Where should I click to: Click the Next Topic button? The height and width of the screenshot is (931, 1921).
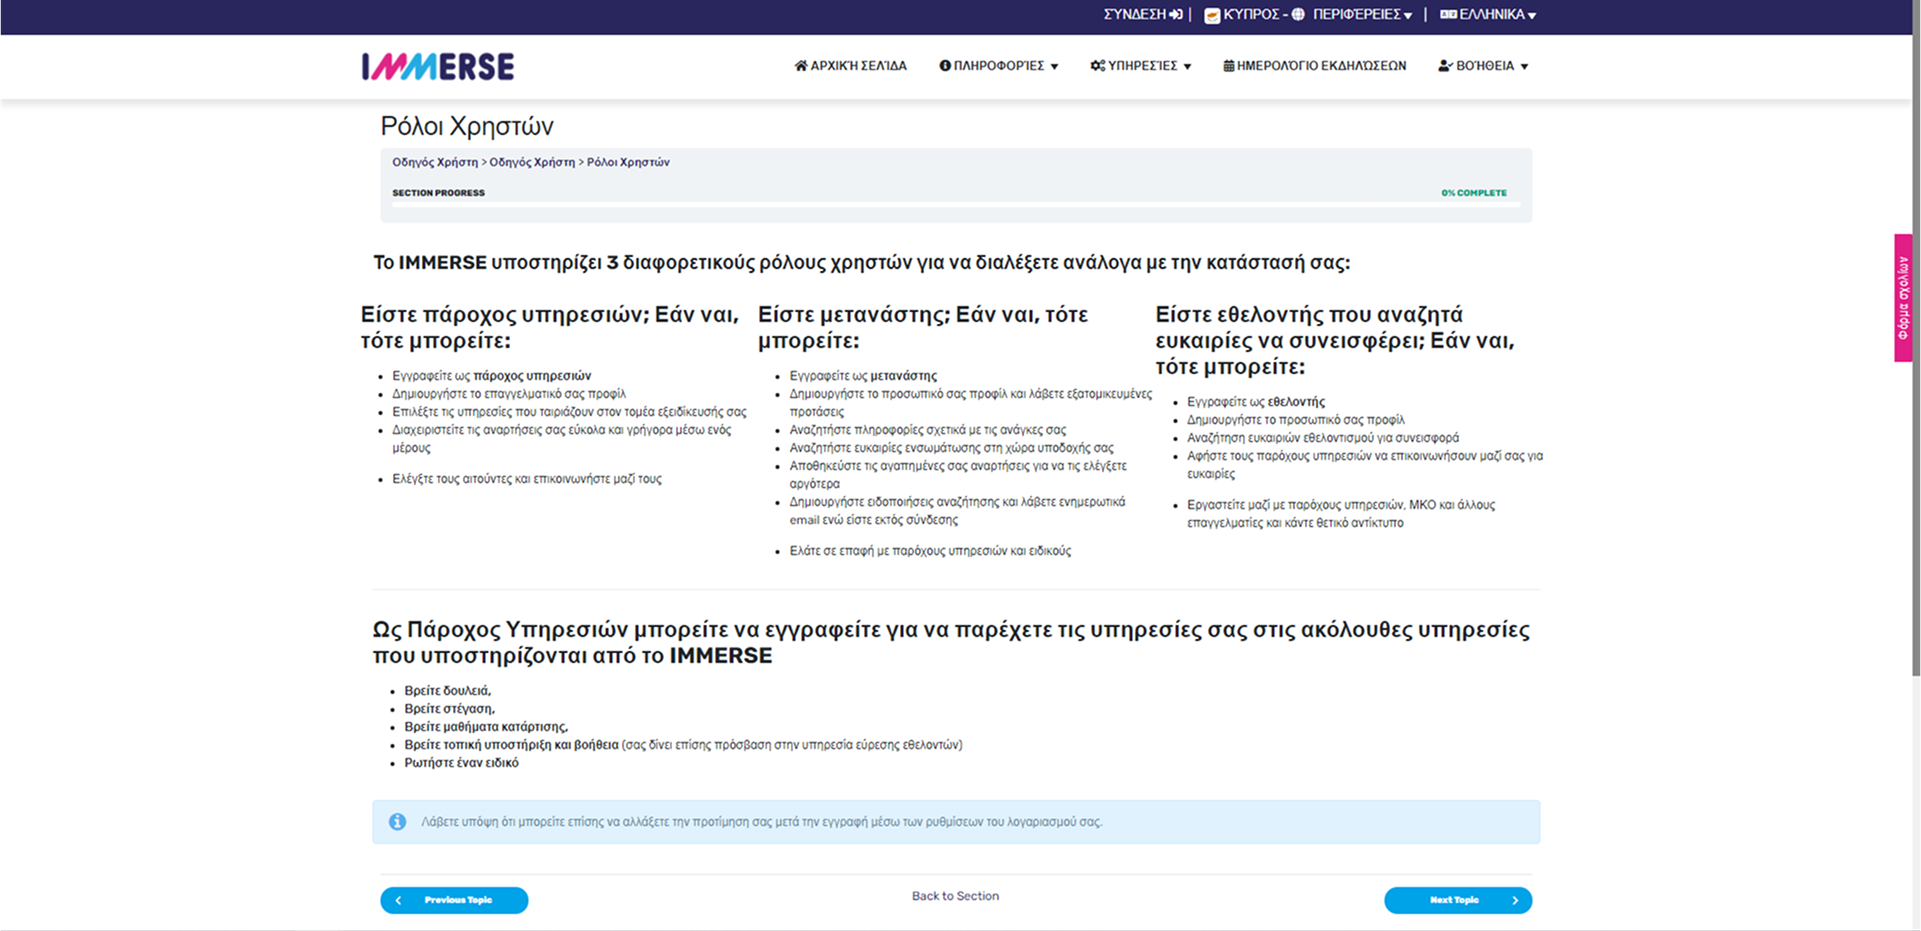1458,900
